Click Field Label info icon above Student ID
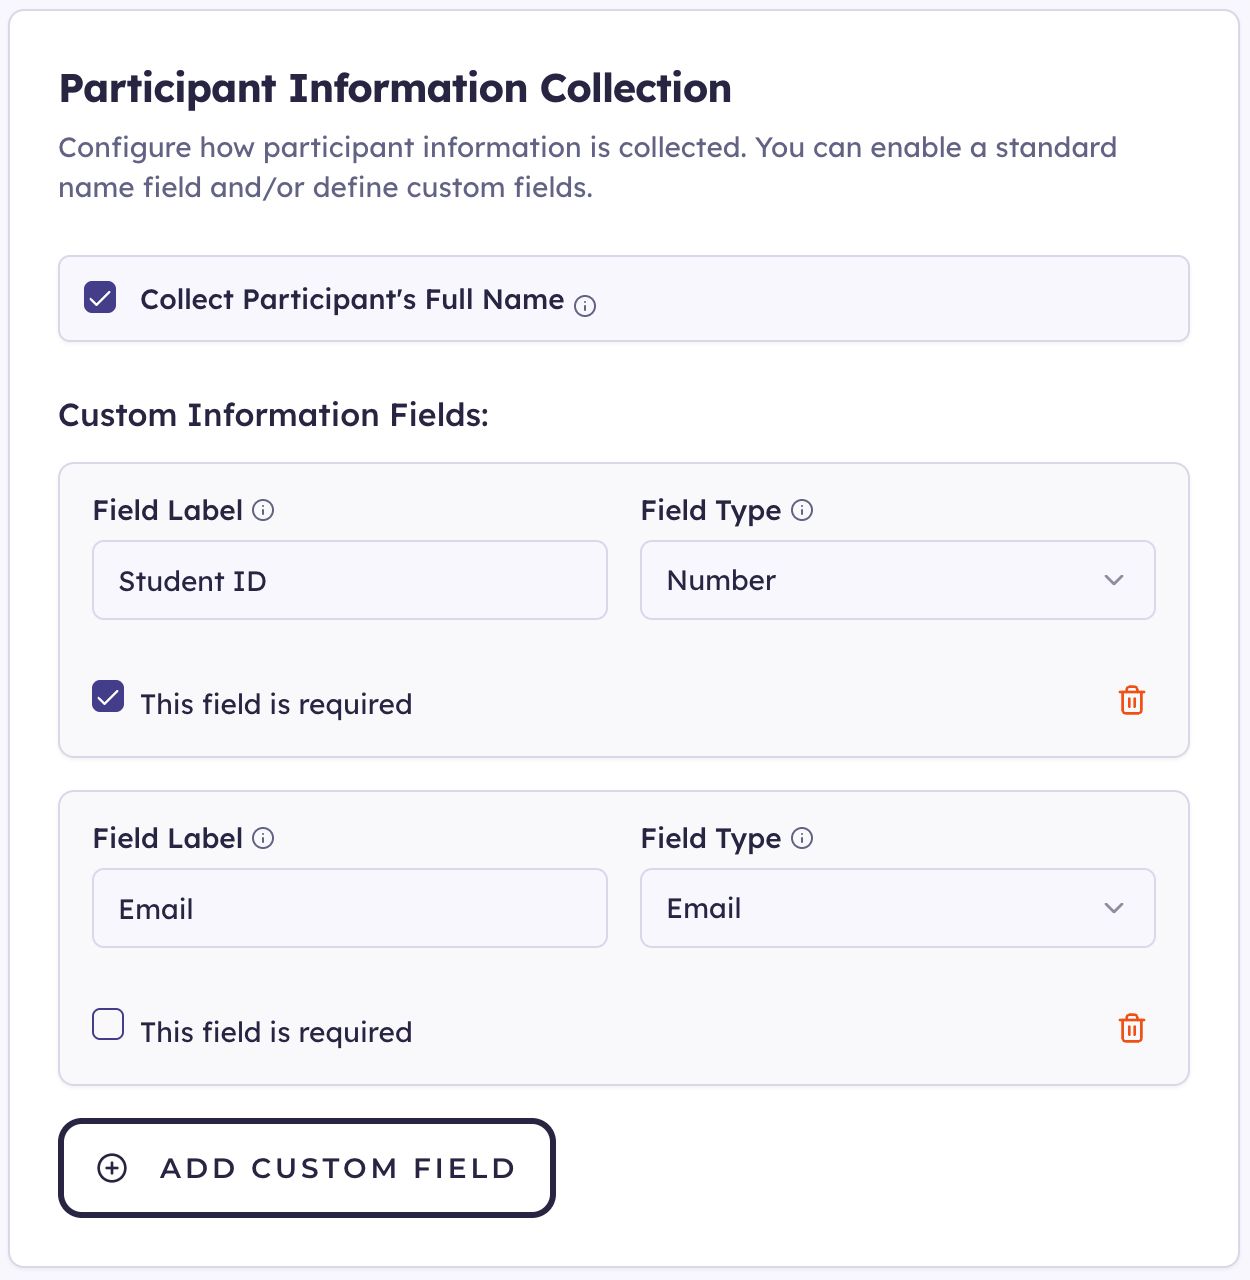Screen dimensions: 1250x1280 pos(263,510)
